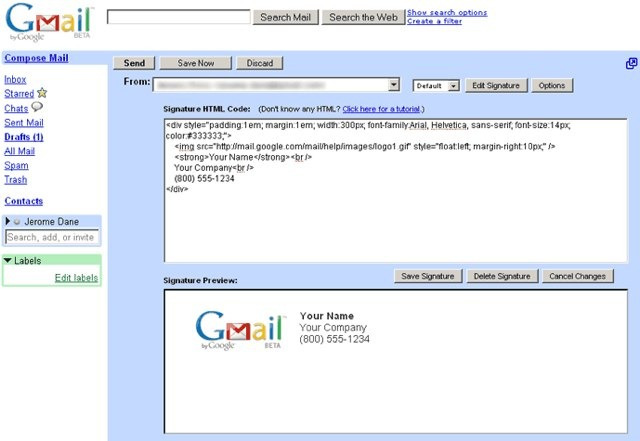Click 'Signature HTML Code:' label
Screen dimensions: 640x441
coord(207,109)
